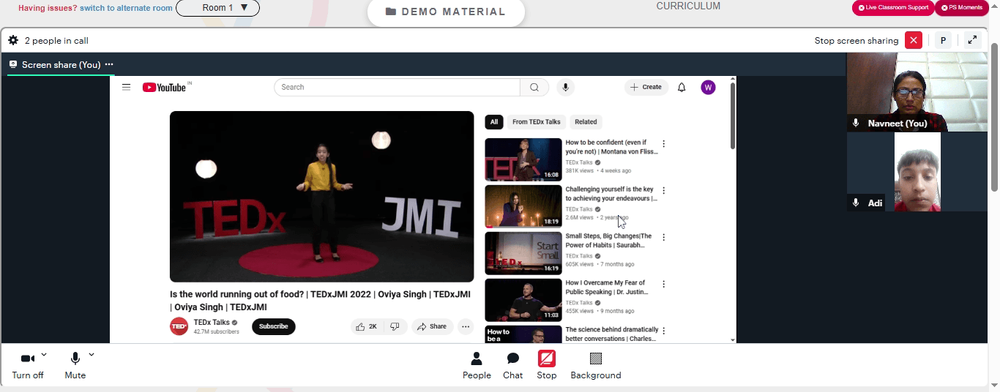Open the call settings gear icon
1000x392 pixels.
tap(13, 40)
